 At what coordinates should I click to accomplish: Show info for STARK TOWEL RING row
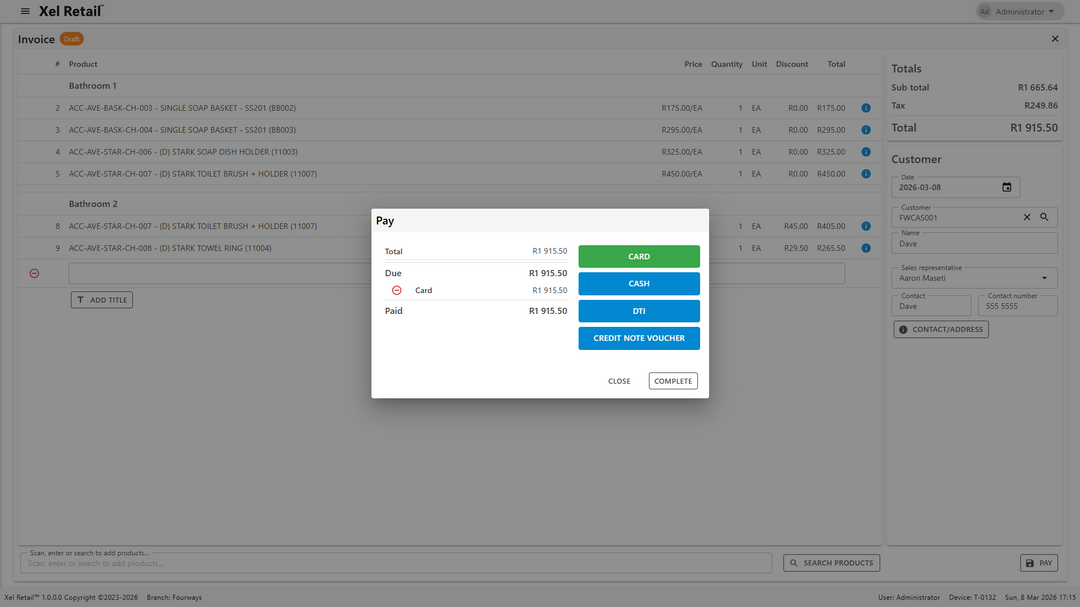coord(866,248)
